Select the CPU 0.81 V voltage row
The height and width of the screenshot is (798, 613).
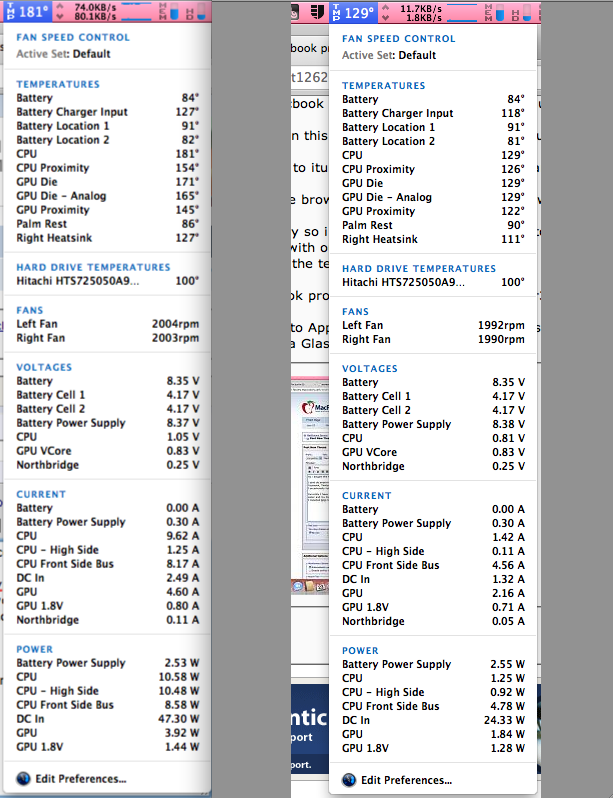tap(433, 438)
